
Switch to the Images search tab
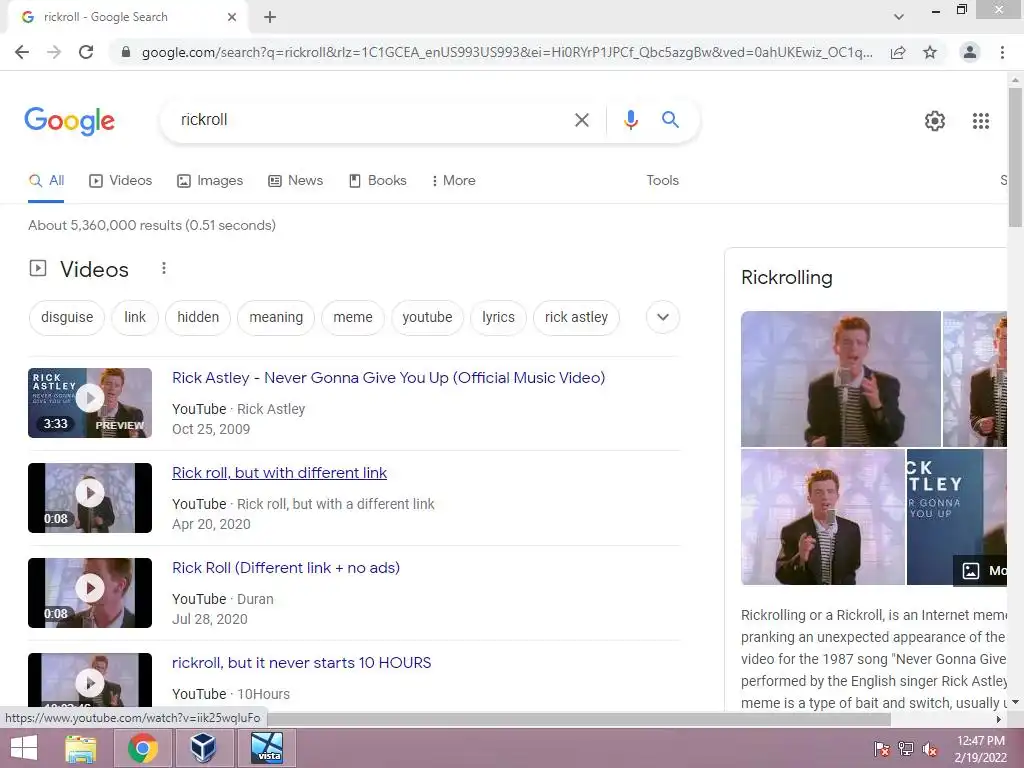210,181
